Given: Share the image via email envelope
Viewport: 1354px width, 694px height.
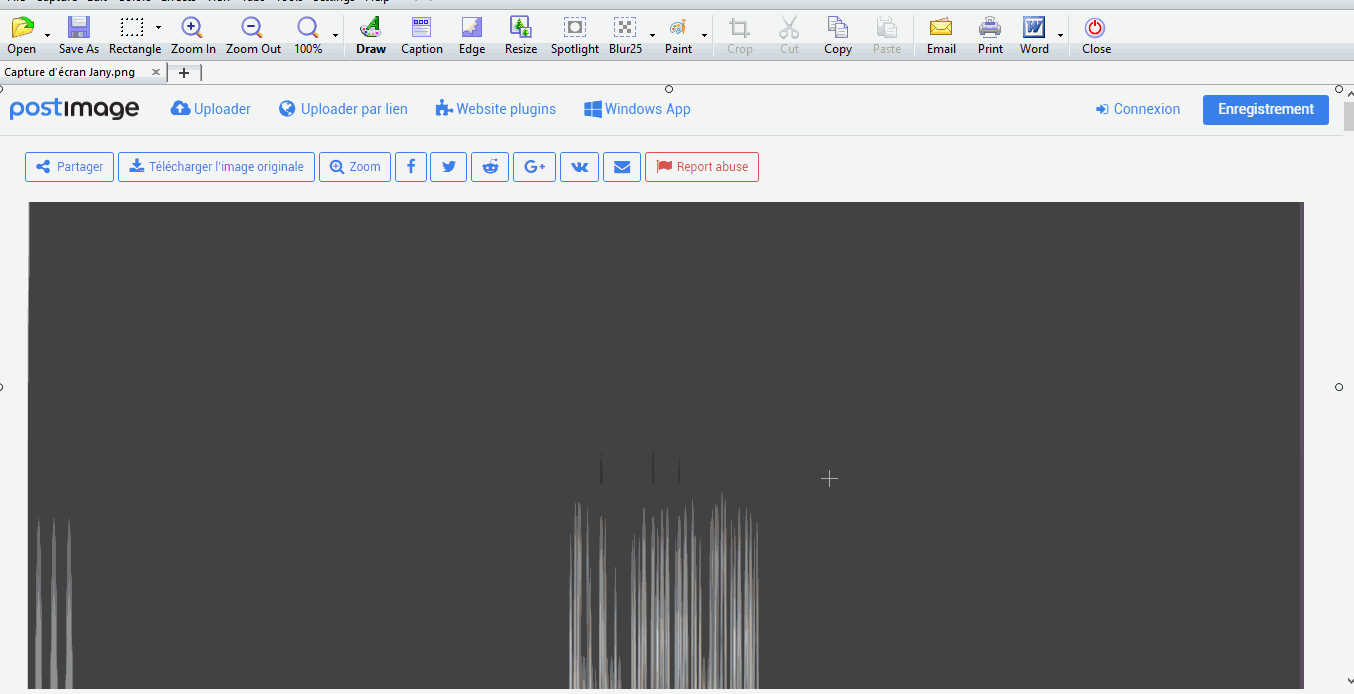Looking at the screenshot, I should click(x=622, y=167).
